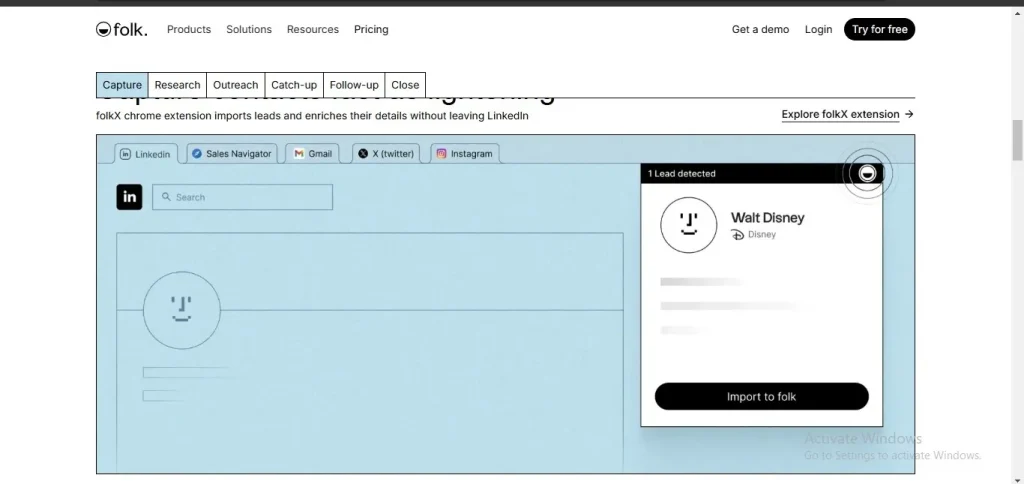Open the Solutions menu
Viewport: 1024px width, 484px height.
point(249,29)
